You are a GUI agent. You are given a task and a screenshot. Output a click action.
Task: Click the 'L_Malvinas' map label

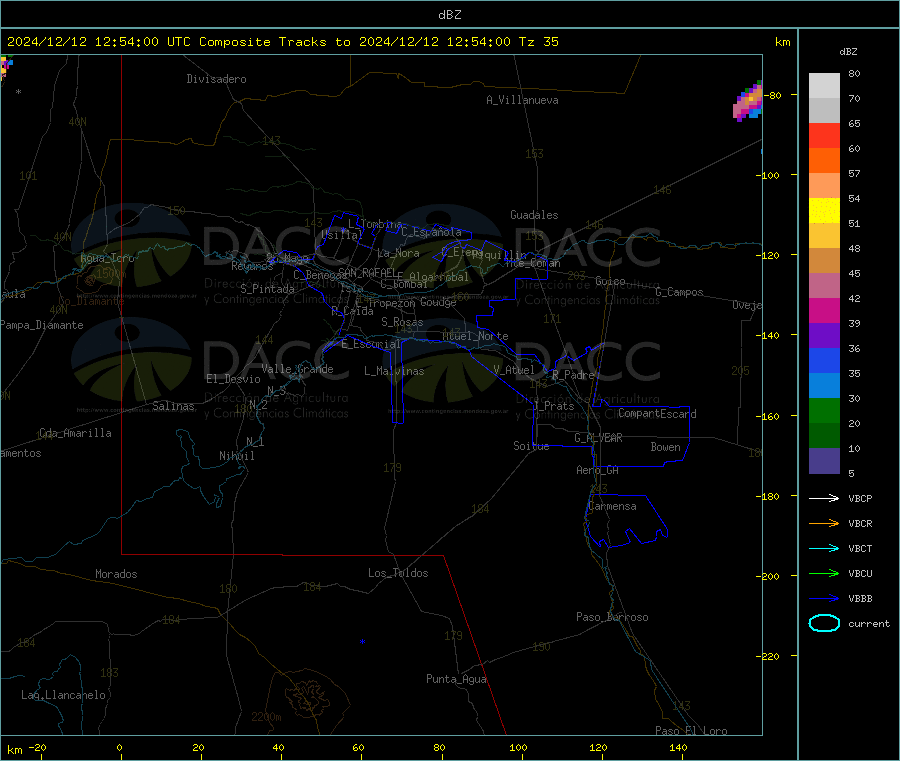point(394,371)
